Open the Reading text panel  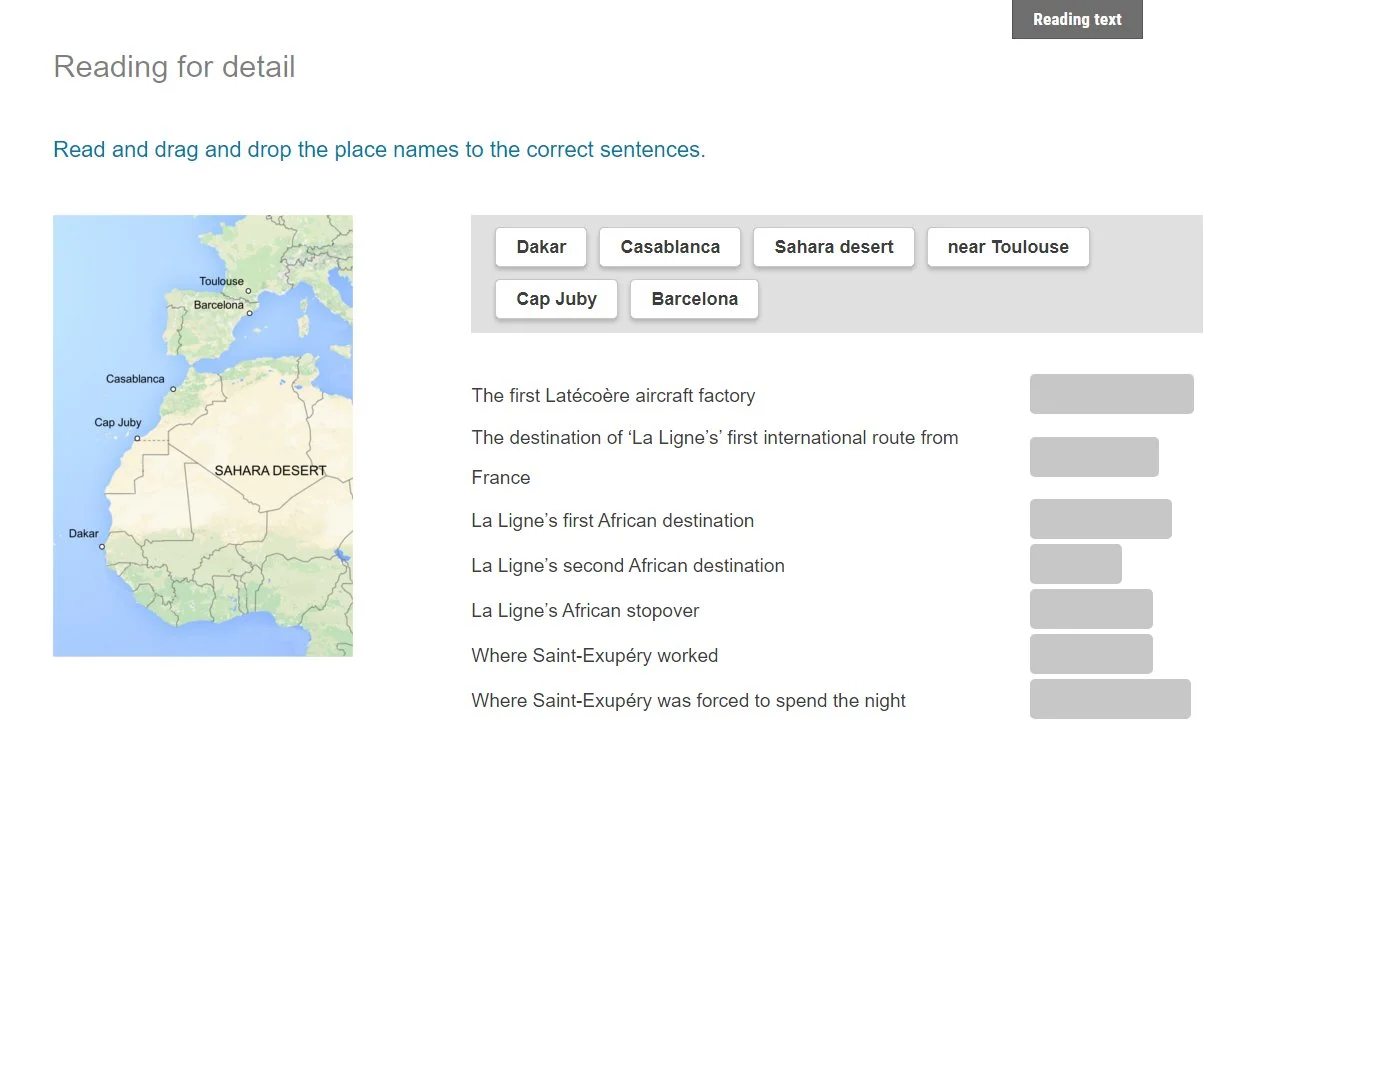coord(1076,19)
